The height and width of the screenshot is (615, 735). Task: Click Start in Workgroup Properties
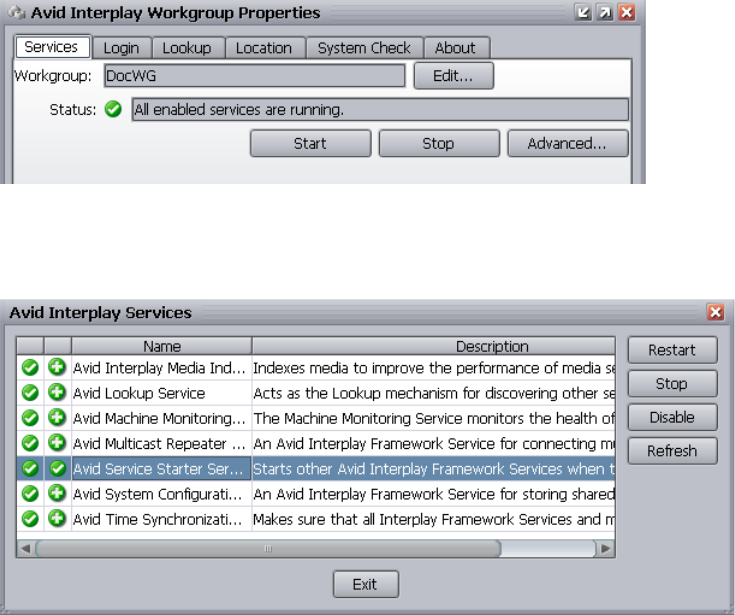coord(310,143)
